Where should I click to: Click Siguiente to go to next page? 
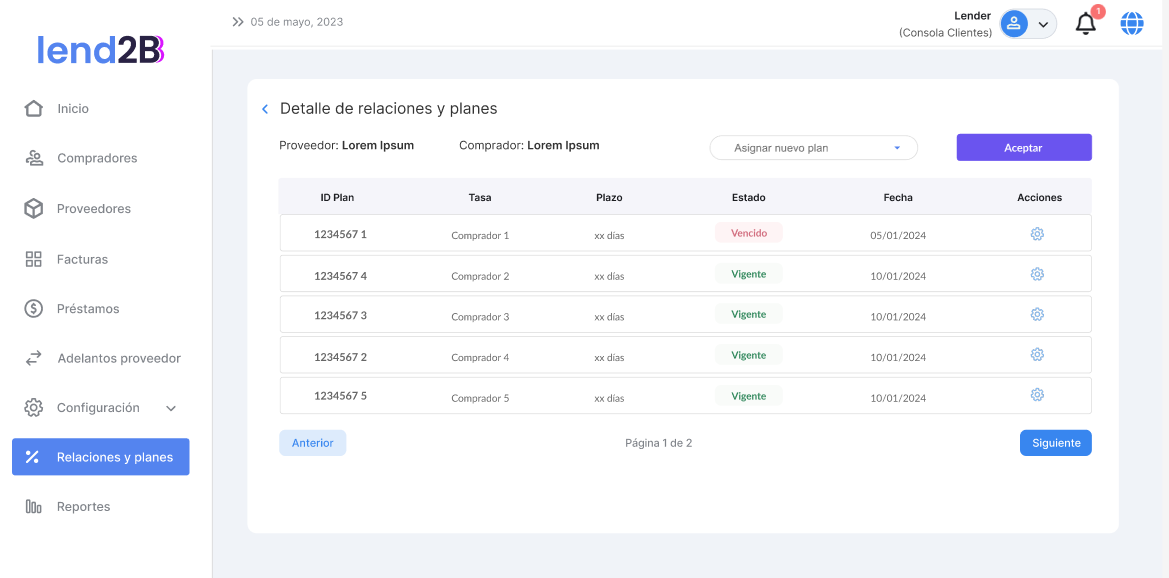pos(1055,443)
